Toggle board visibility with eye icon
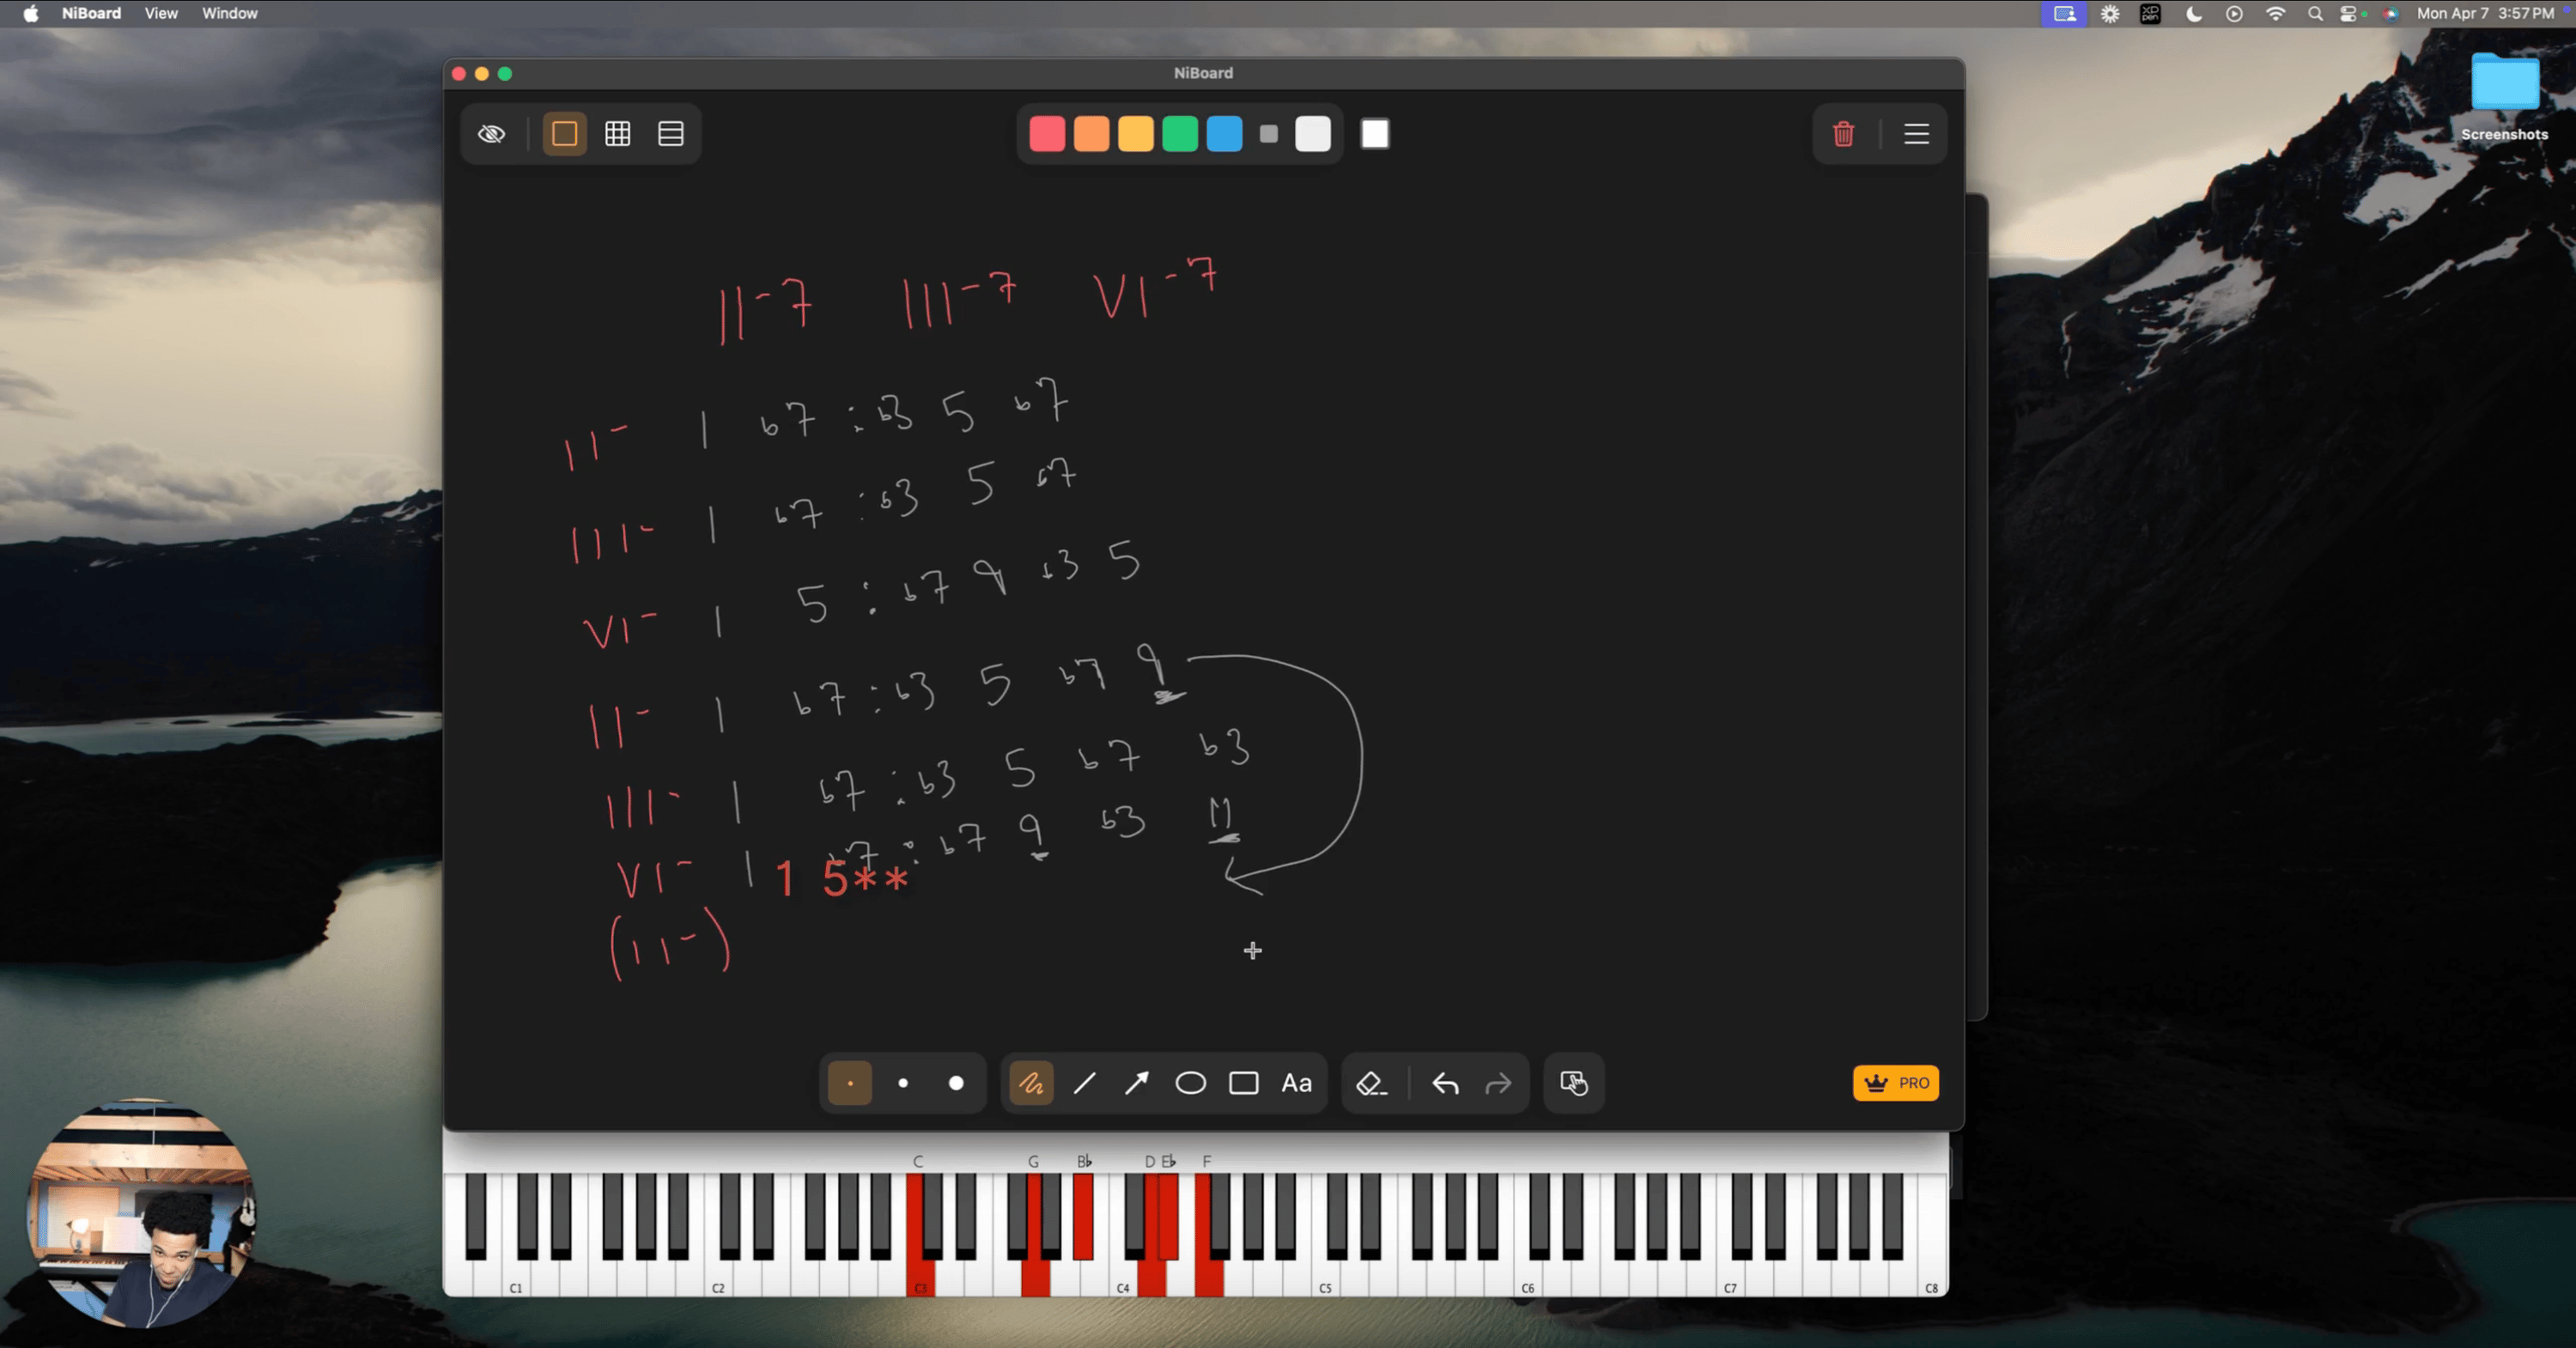2576x1348 pixels. coord(491,134)
